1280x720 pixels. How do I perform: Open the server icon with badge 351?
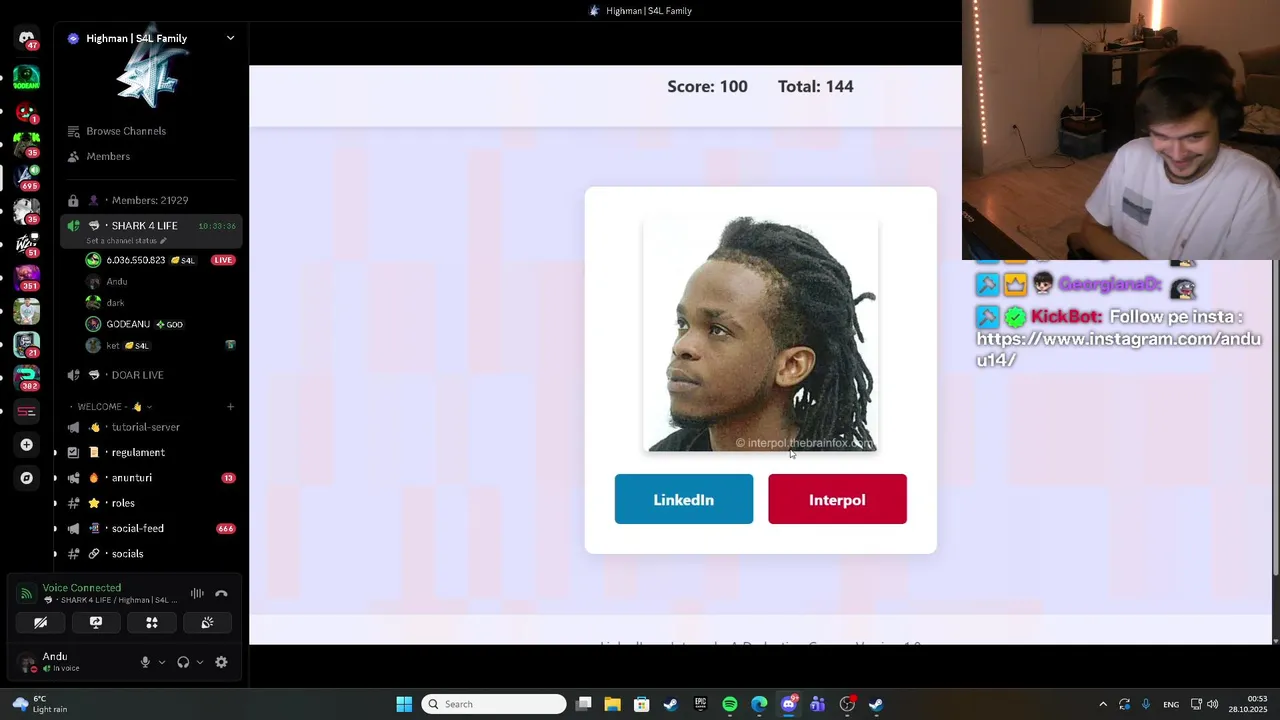(27, 276)
